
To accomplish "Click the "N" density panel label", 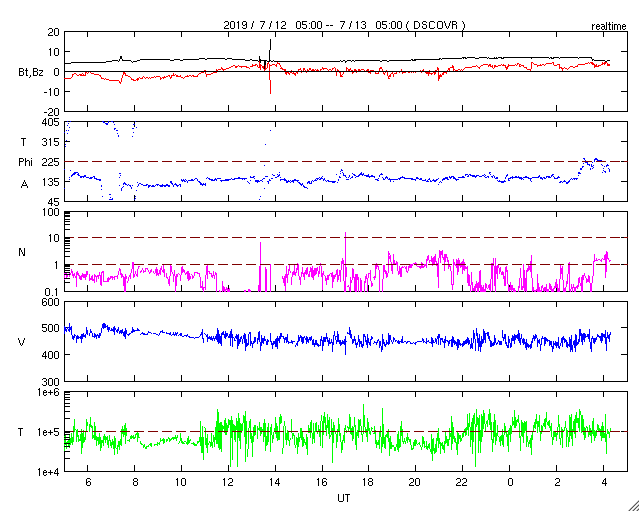I will (22, 252).
